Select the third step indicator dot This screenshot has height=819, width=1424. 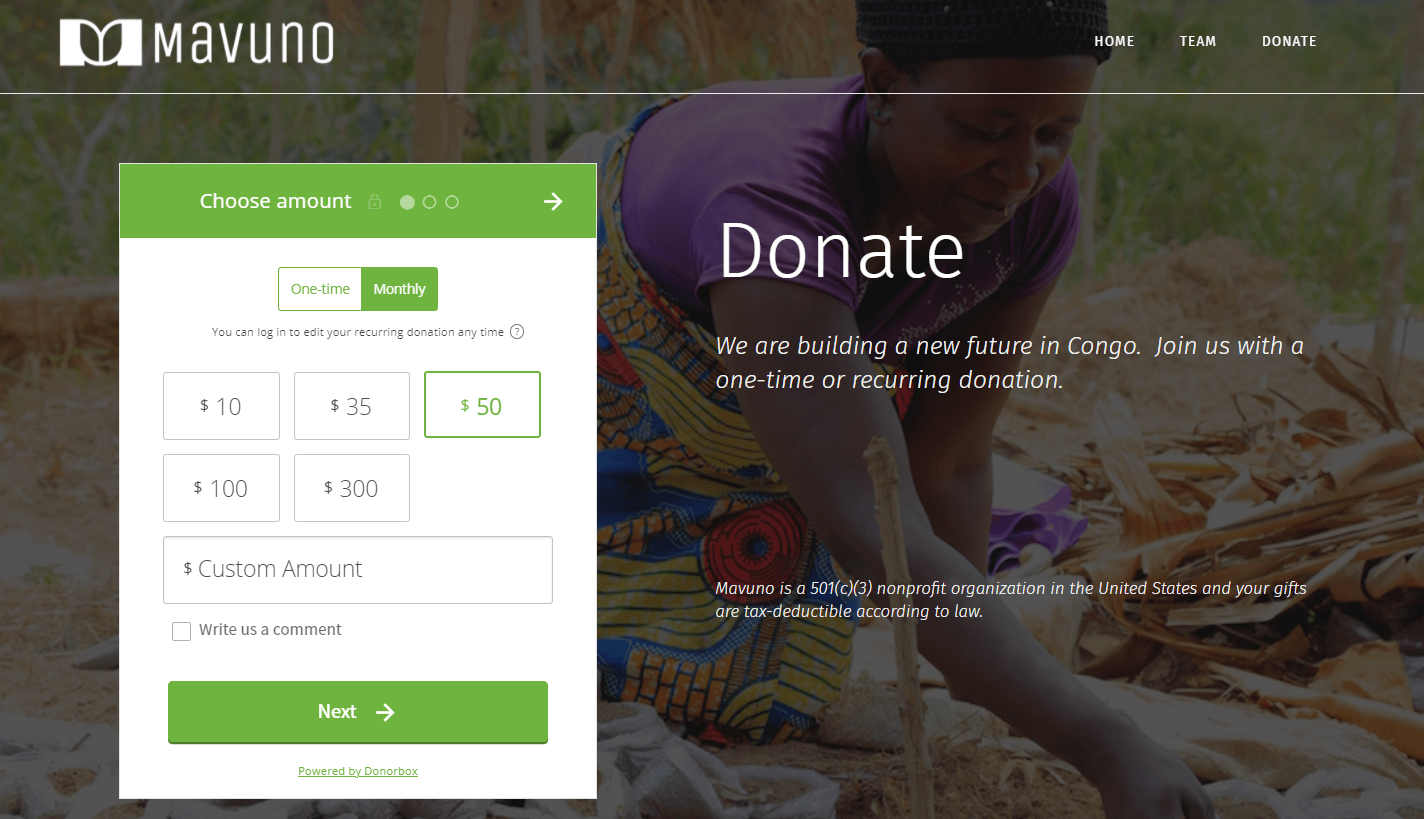pos(452,202)
